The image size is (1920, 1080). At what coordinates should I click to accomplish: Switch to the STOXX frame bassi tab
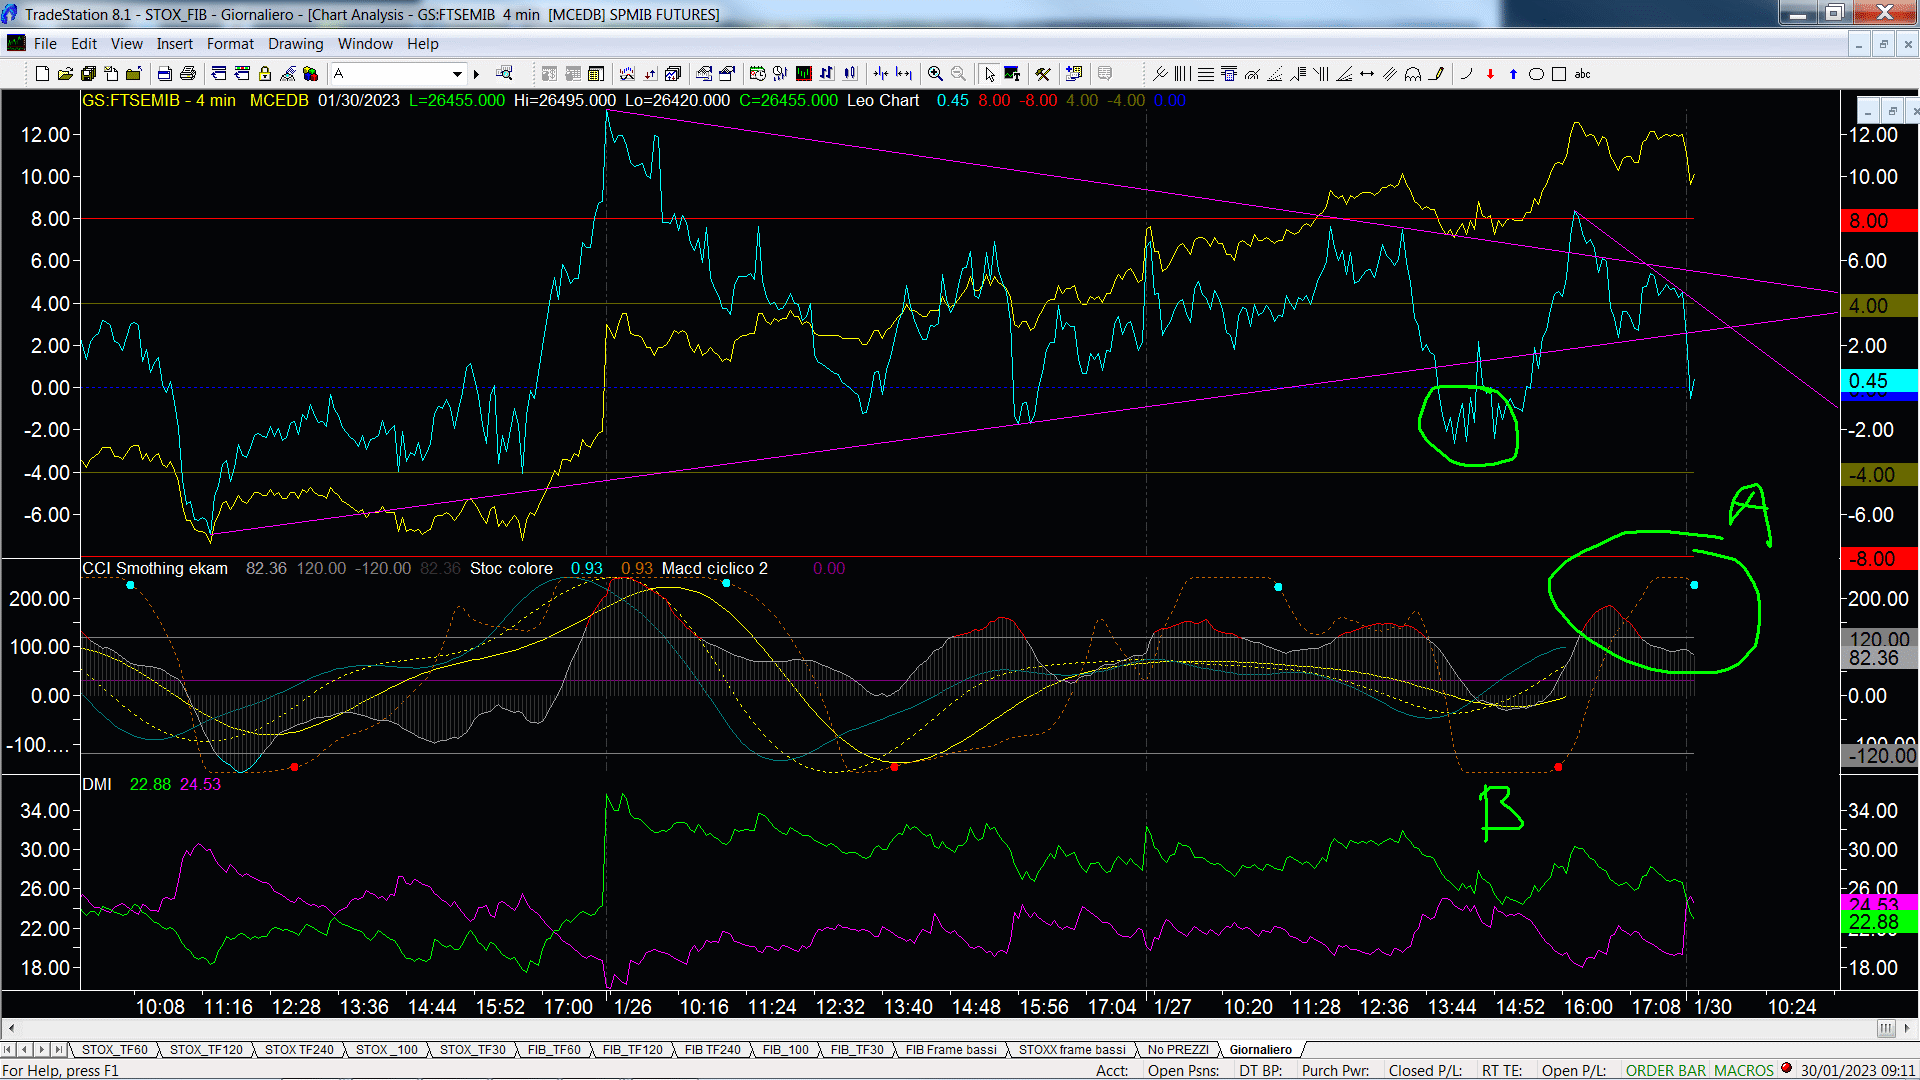point(1072,1050)
